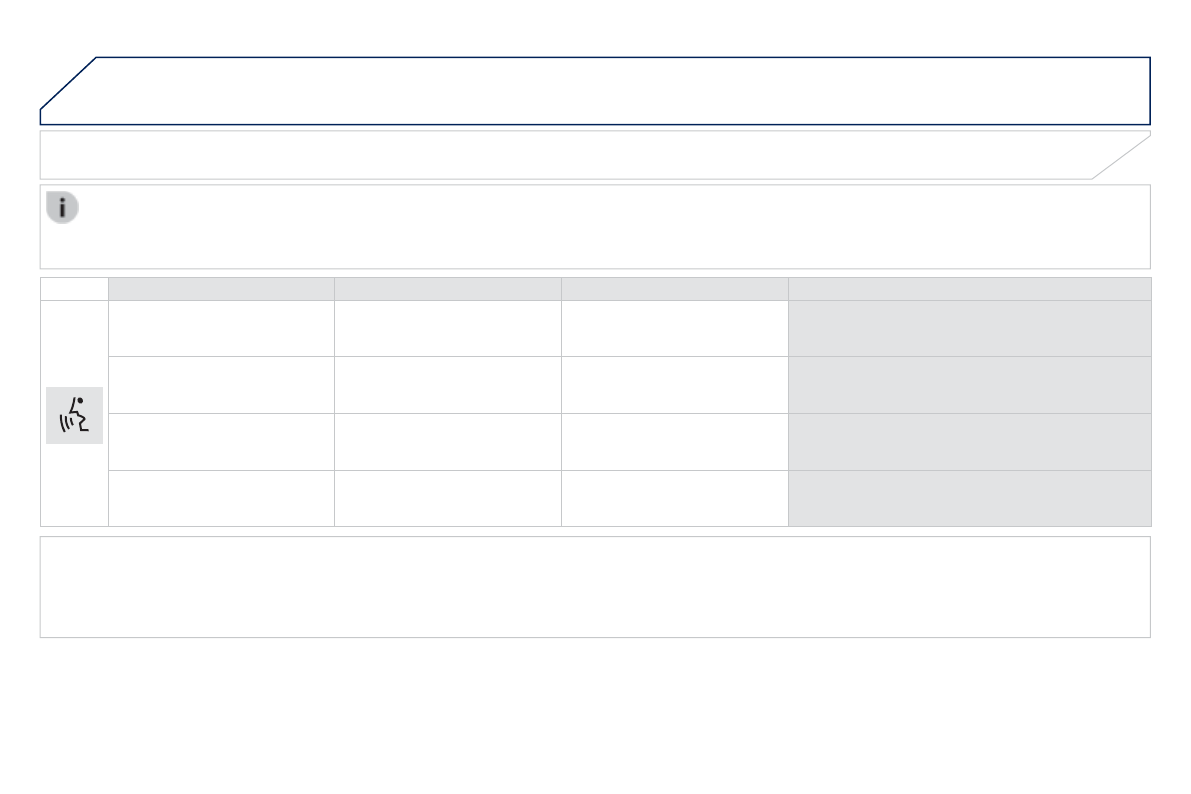This screenshot has width=1191, height=794.
Task: Click the blank header cell above the massage icon
Action: pos(74,289)
